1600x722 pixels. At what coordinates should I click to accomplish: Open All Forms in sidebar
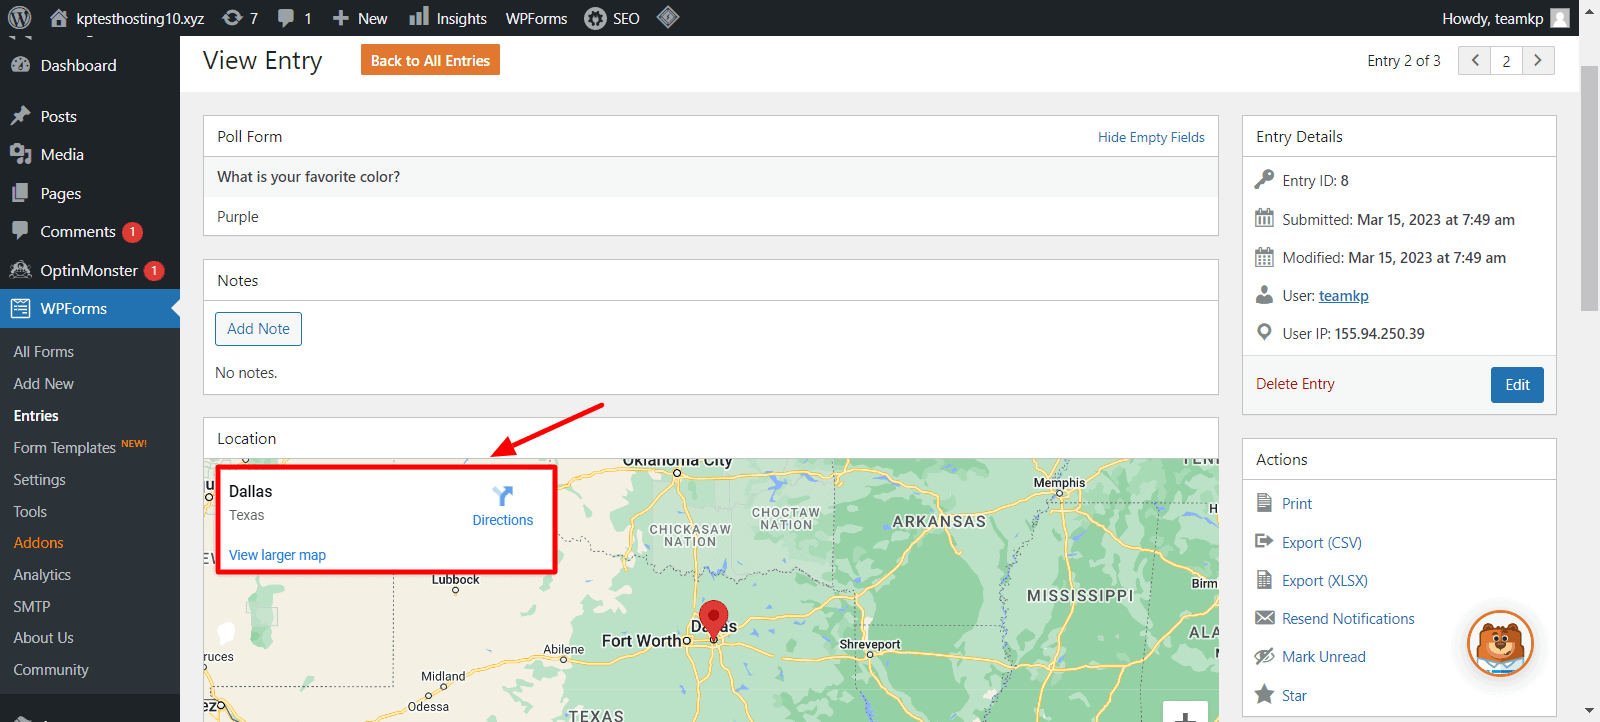pyautogui.click(x=44, y=352)
